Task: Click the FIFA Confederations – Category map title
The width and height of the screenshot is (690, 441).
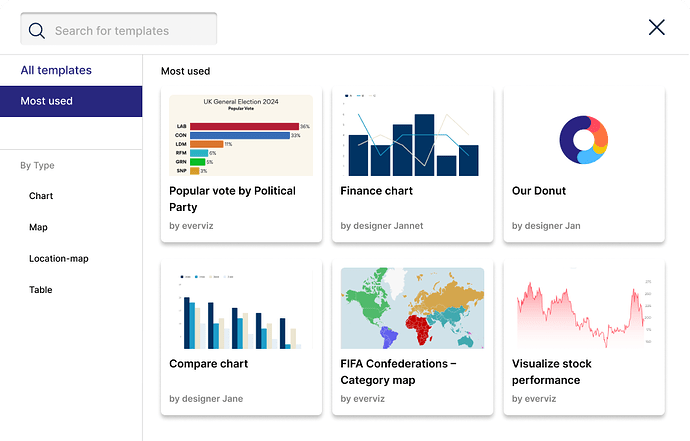Action: (398, 372)
